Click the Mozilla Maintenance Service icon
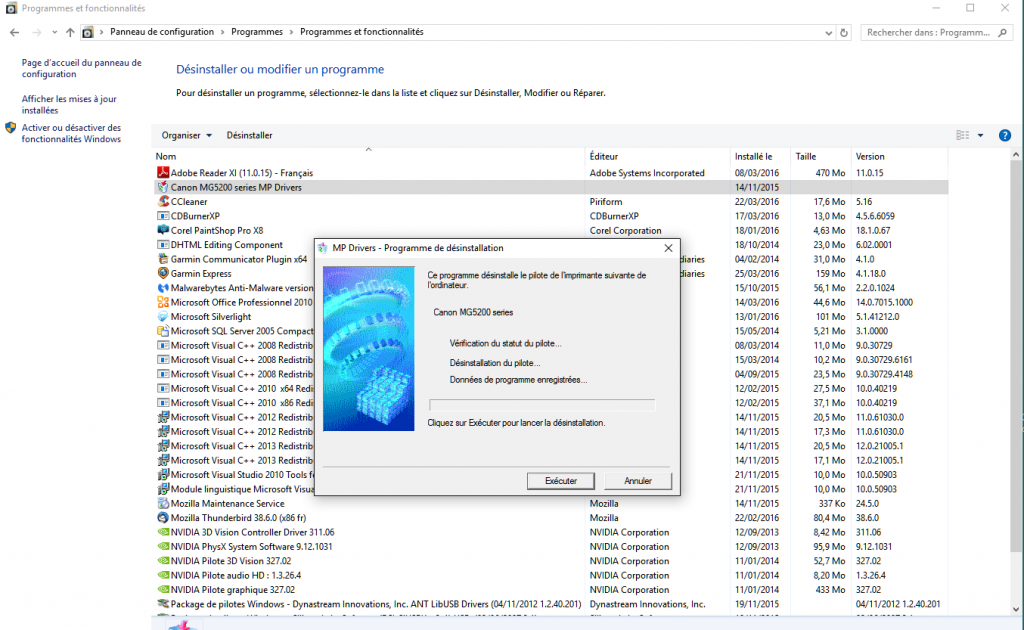Image resolution: width=1024 pixels, height=630 pixels. [x=163, y=503]
